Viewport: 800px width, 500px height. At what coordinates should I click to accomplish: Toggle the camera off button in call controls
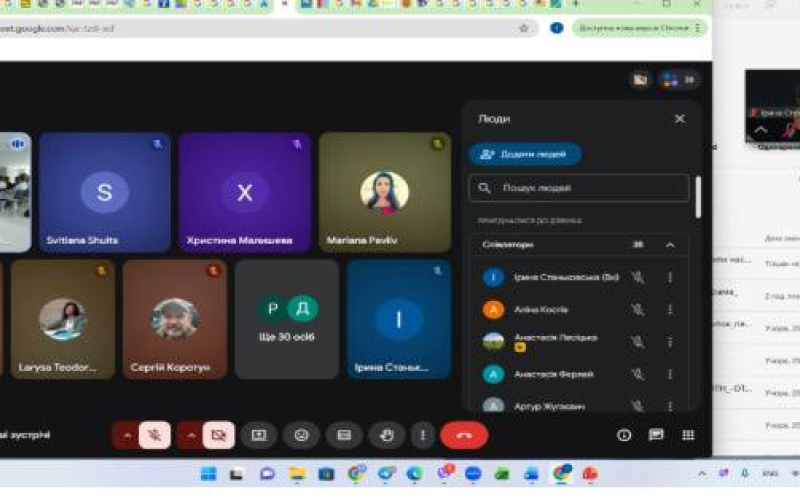219,435
